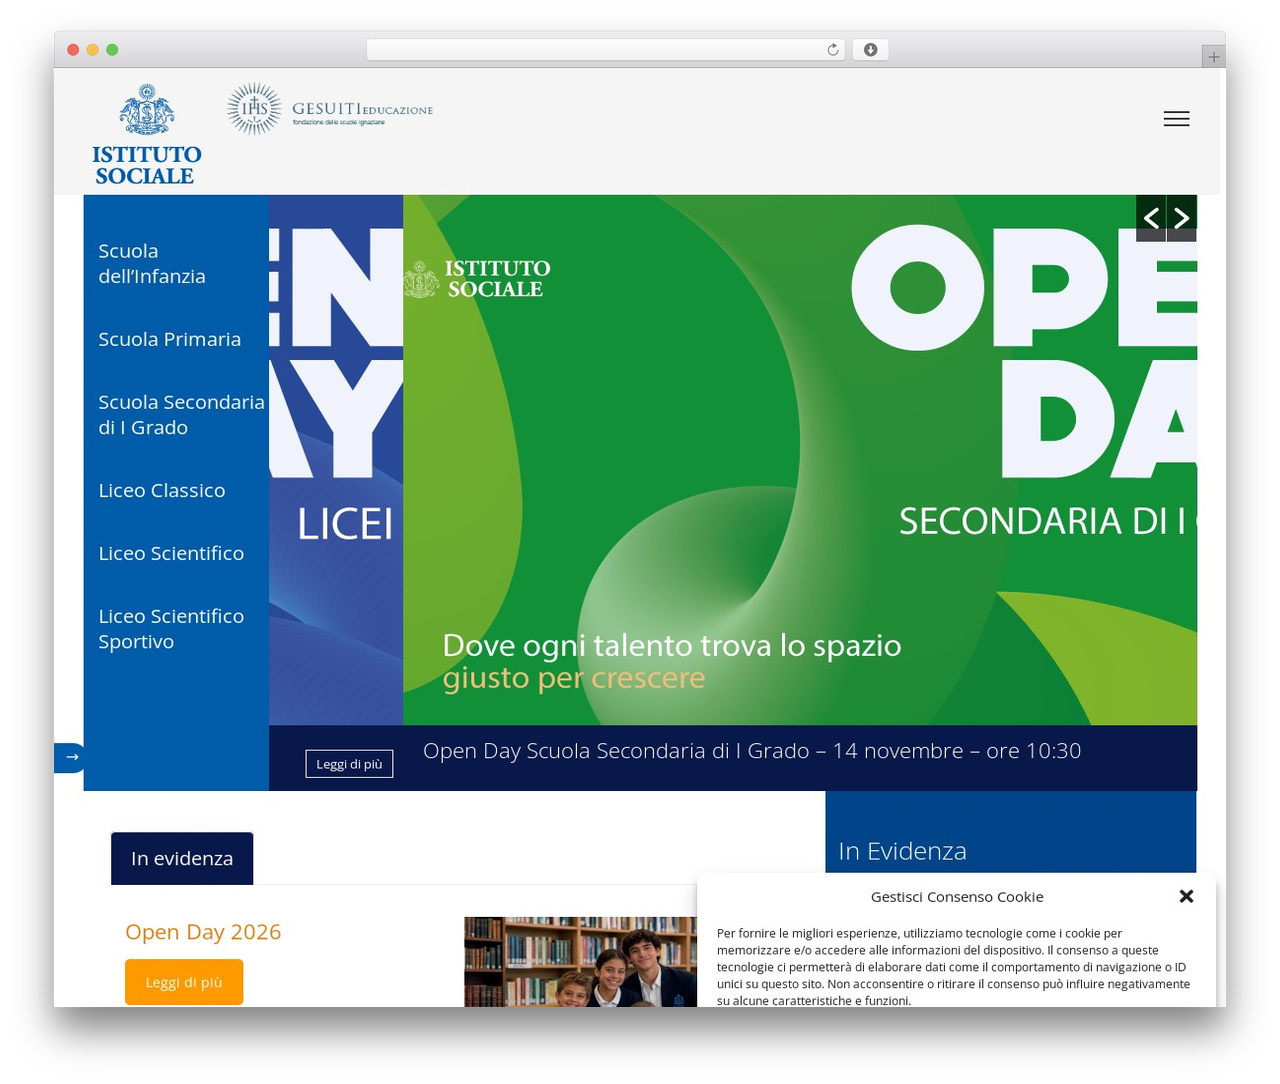Click the Istituto Sociale logo on the banner
This screenshot has width=1280, height=1084.
(477, 279)
